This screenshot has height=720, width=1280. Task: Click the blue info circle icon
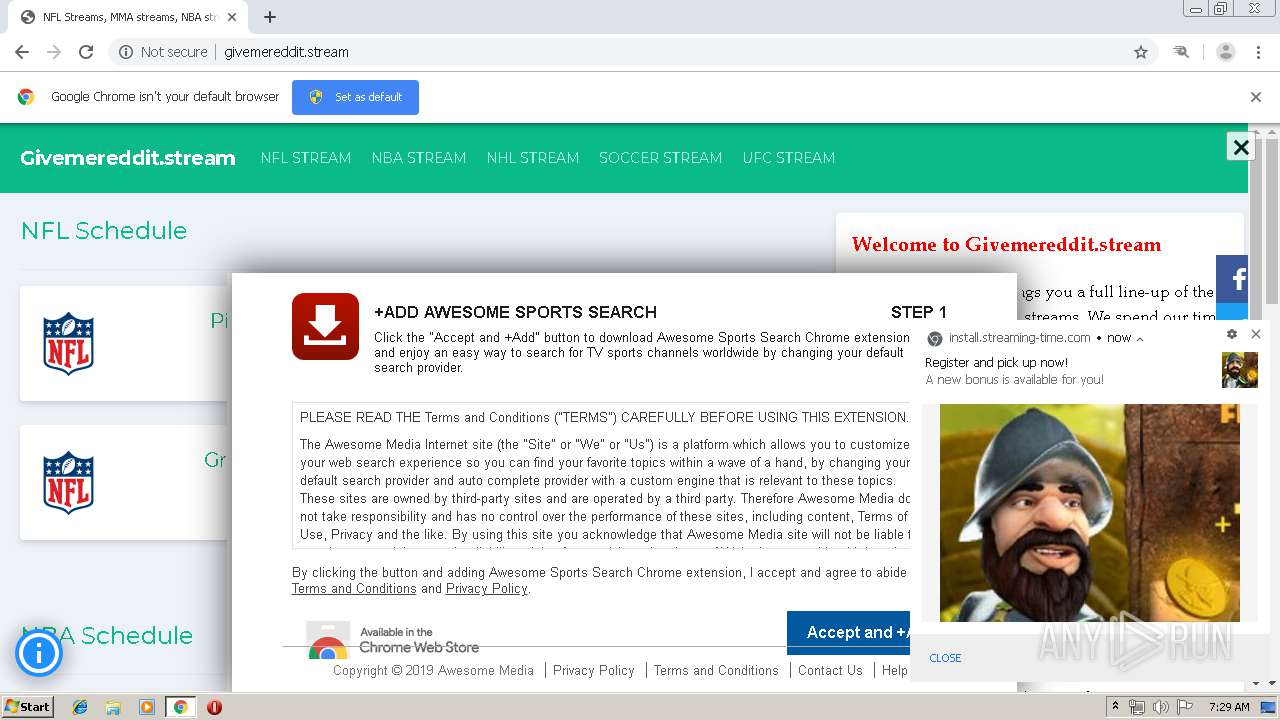click(39, 654)
